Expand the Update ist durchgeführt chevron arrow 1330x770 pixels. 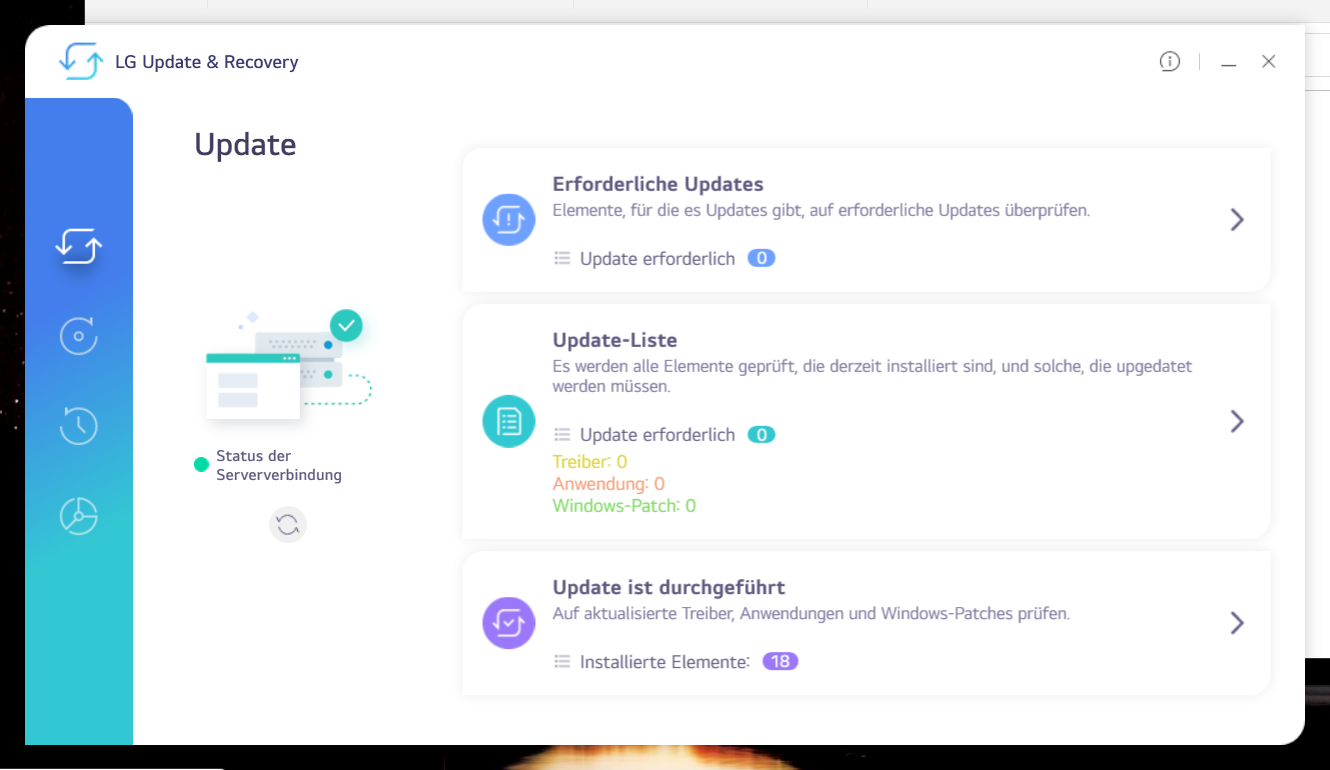tap(1237, 623)
